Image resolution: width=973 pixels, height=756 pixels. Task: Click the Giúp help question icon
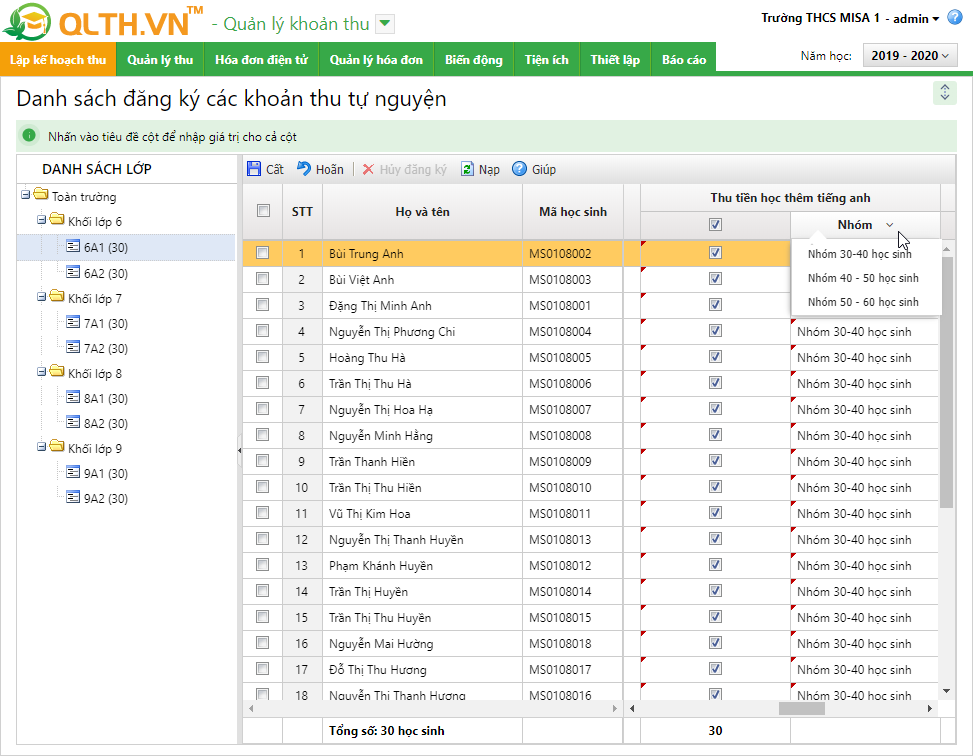click(x=519, y=170)
